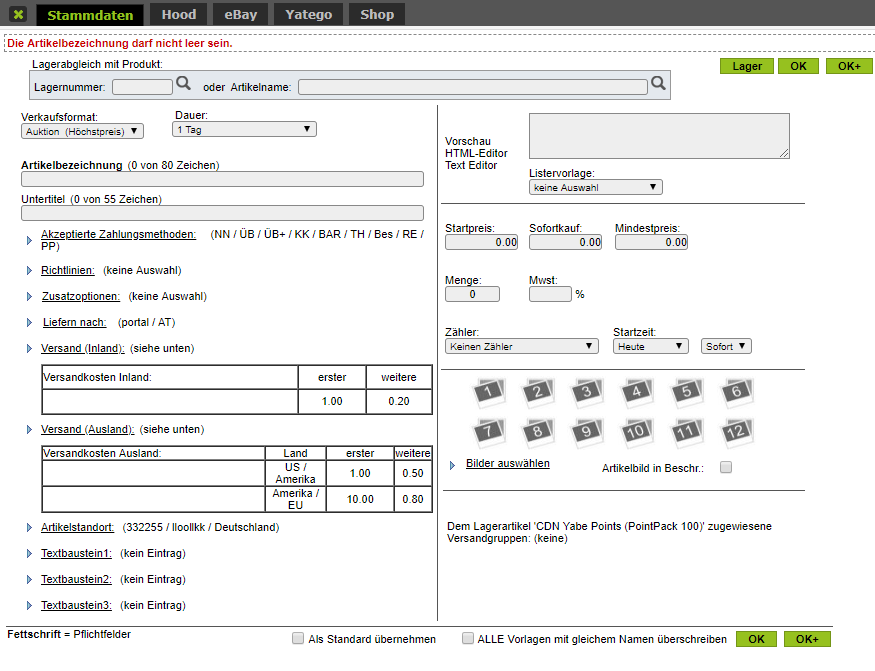This screenshot has width=875, height=671.
Task: Switch to the eBay tab
Action: (241, 15)
